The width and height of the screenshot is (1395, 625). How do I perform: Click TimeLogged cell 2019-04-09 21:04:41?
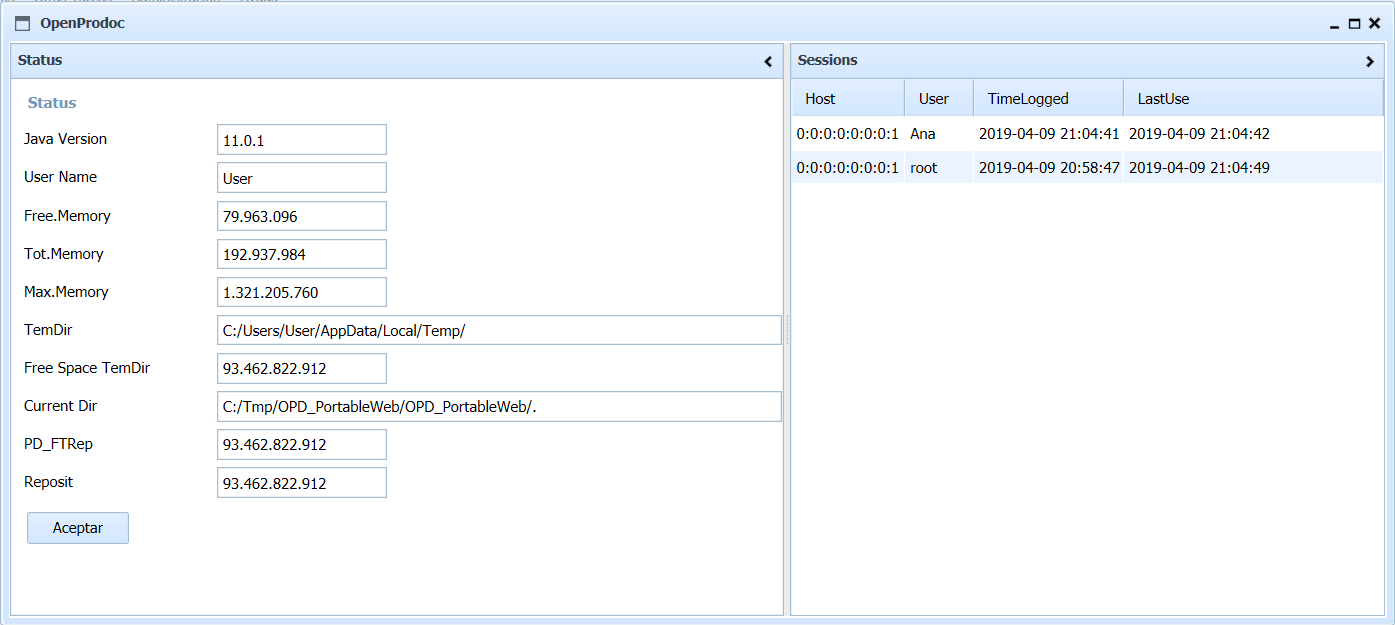[x=1049, y=134]
